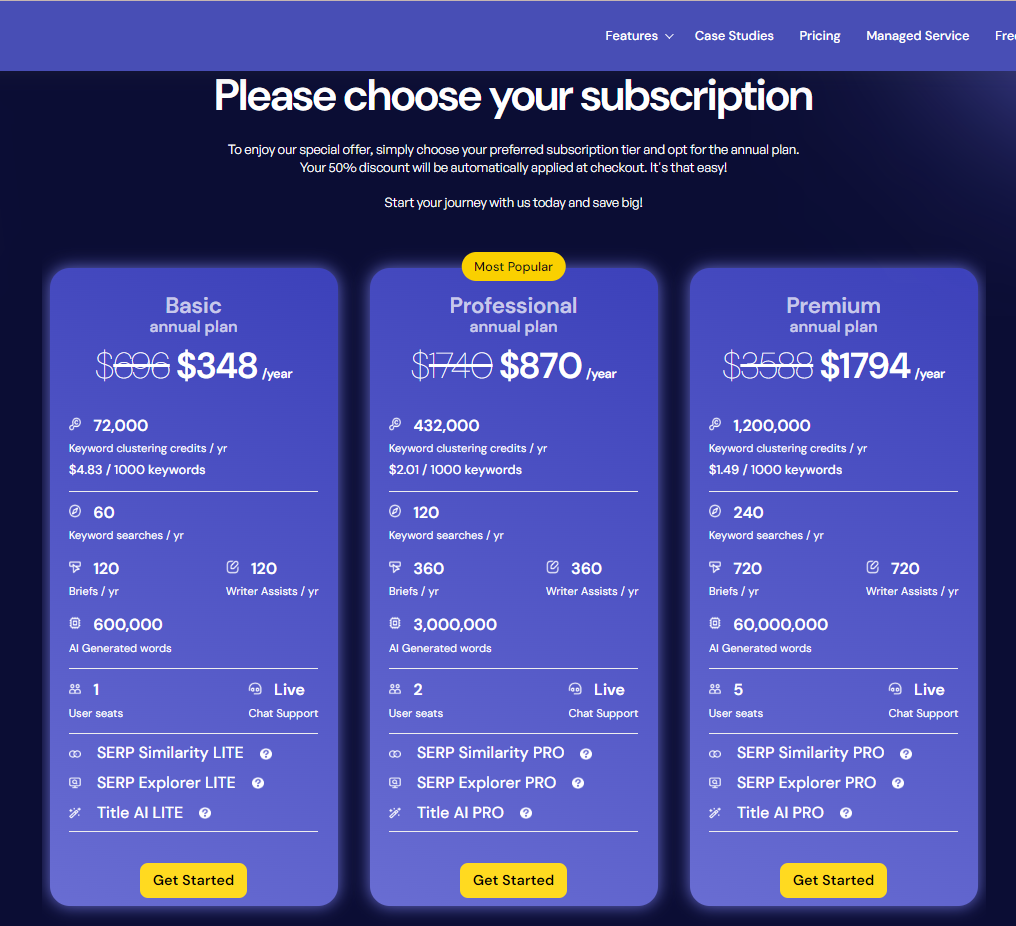This screenshot has width=1016, height=926.
Task: Click help icon beside SERP Explorer LITE
Action: [258, 784]
